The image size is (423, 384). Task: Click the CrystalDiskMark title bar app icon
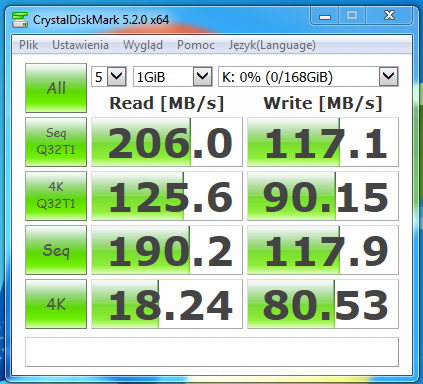20,20
